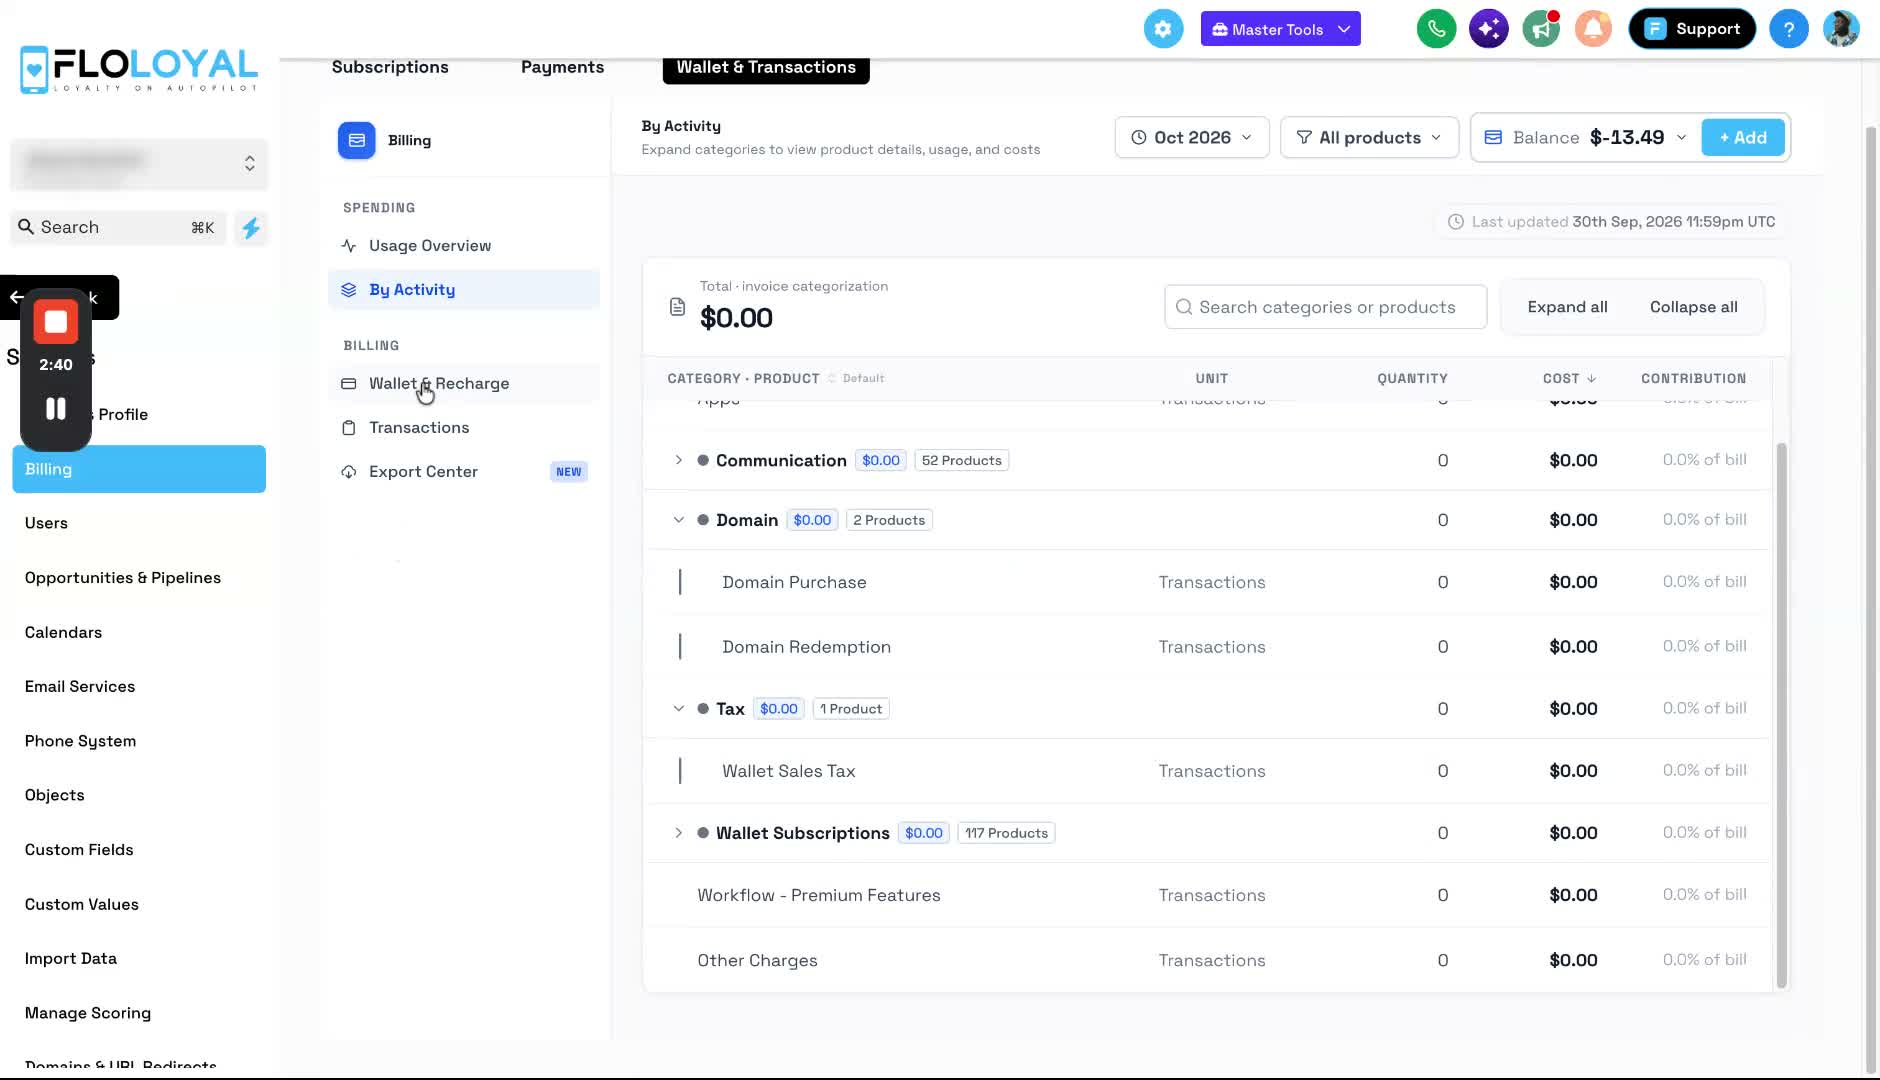Switch to the Payments tab
Screen dimensions: 1880x1080
(x=562, y=67)
